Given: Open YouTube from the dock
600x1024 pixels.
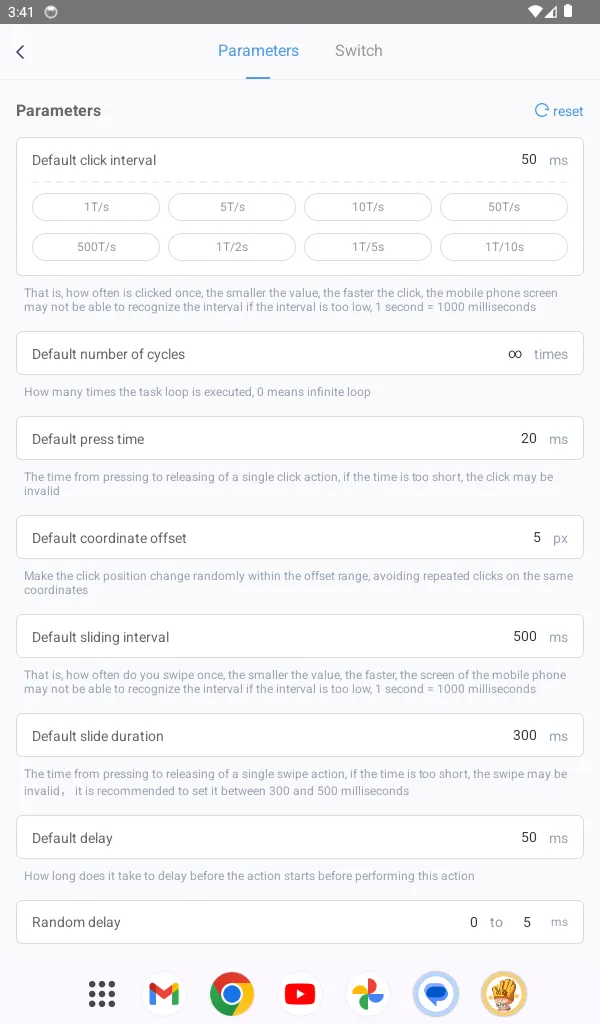Looking at the screenshot, I should tap(299, 994).
